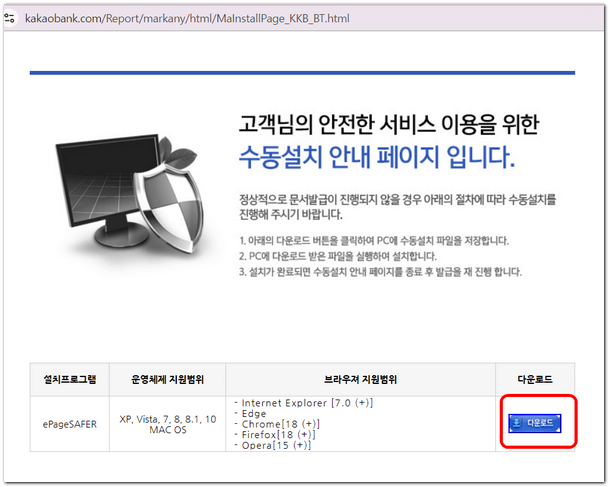
Task: Click the heading 고객님의 안전한 서비스 이용을 위한
Action: click(389, 125)
